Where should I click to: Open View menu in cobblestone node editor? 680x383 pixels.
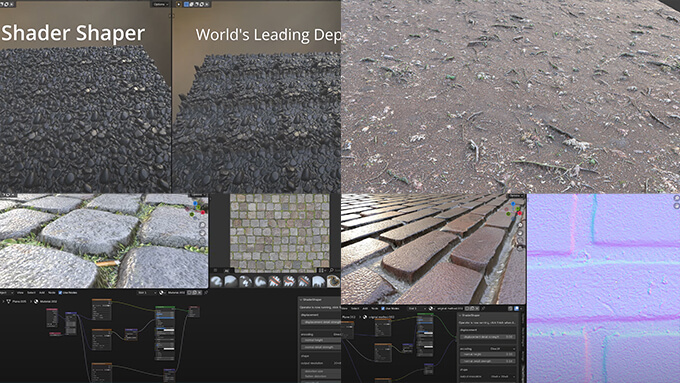[x=20, y=292]
